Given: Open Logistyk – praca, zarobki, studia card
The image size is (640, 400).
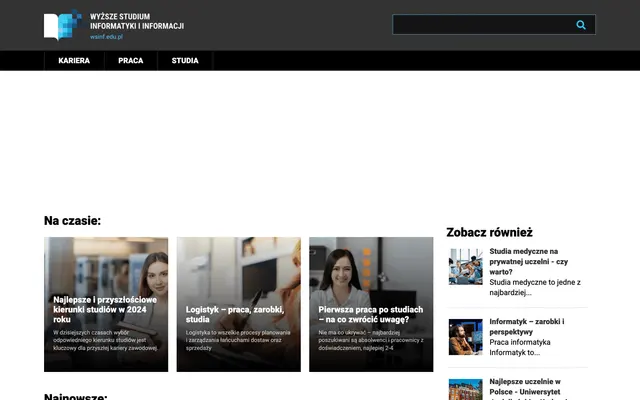Looking at the screenshot, I should point(238,304).
